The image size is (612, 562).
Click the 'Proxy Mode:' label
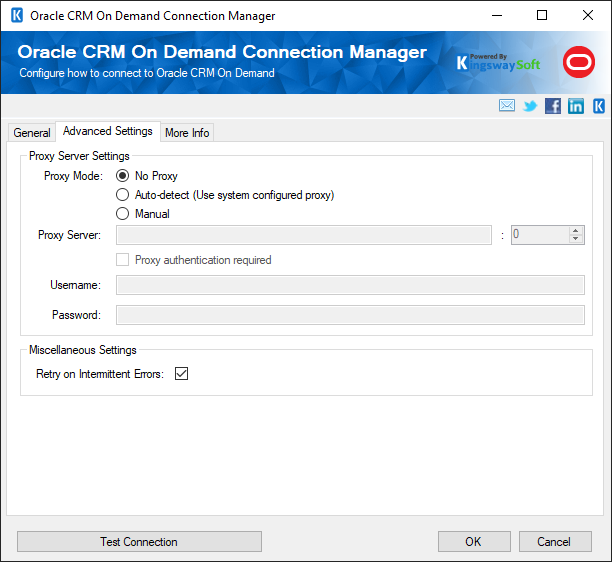[x=73, y=176]
